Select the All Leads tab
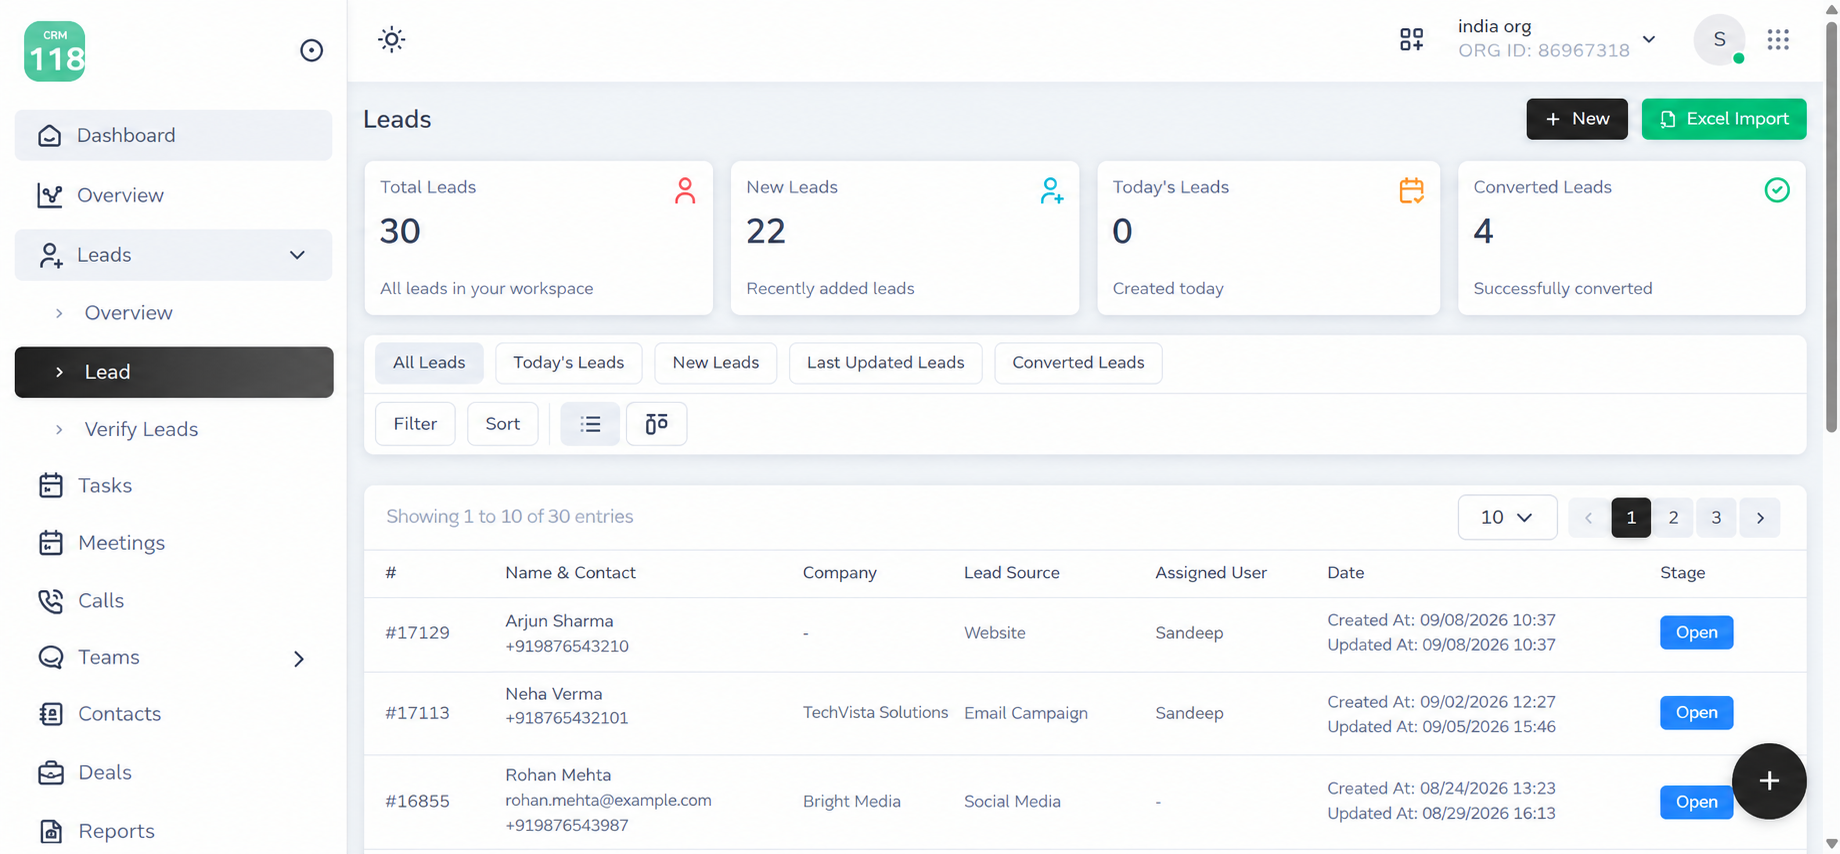The height and width of the screenshot is (854, 1840). 429,363
